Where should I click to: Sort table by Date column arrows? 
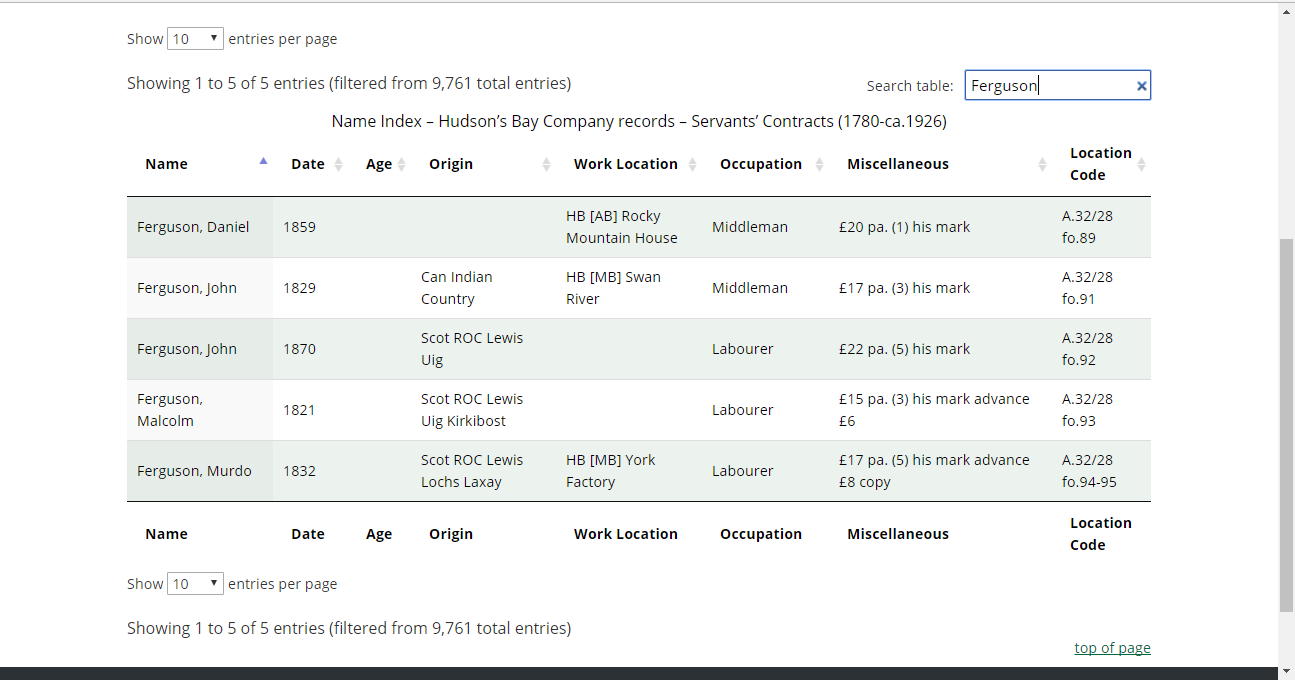338,164
